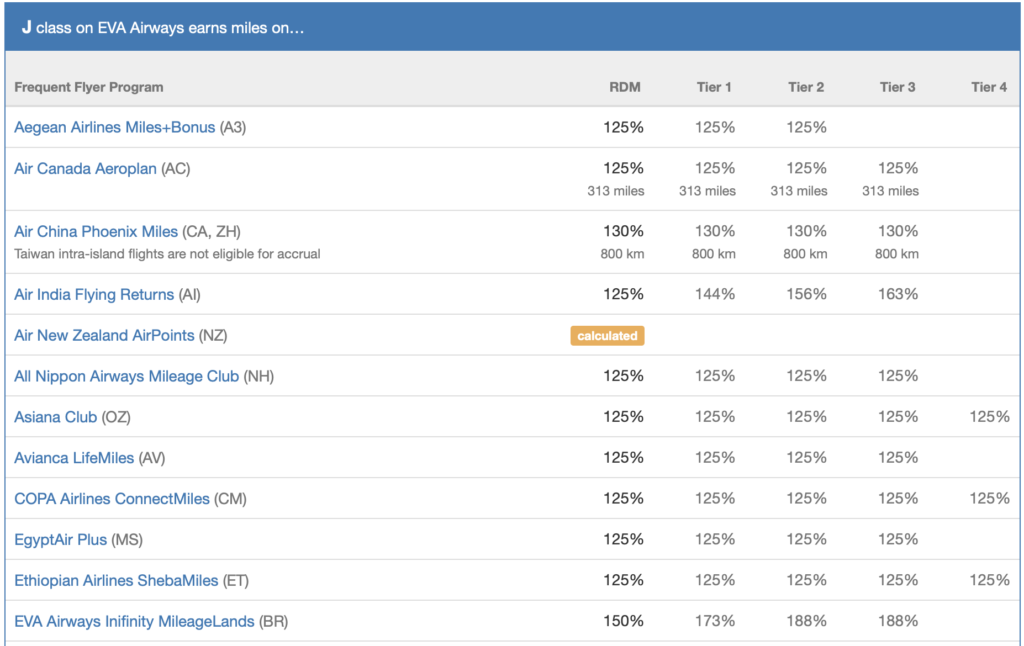Open the Air New Zealand AirPoints link
Image resolution: width=1024 pixels, height=646 pixels.
point(104,335)
